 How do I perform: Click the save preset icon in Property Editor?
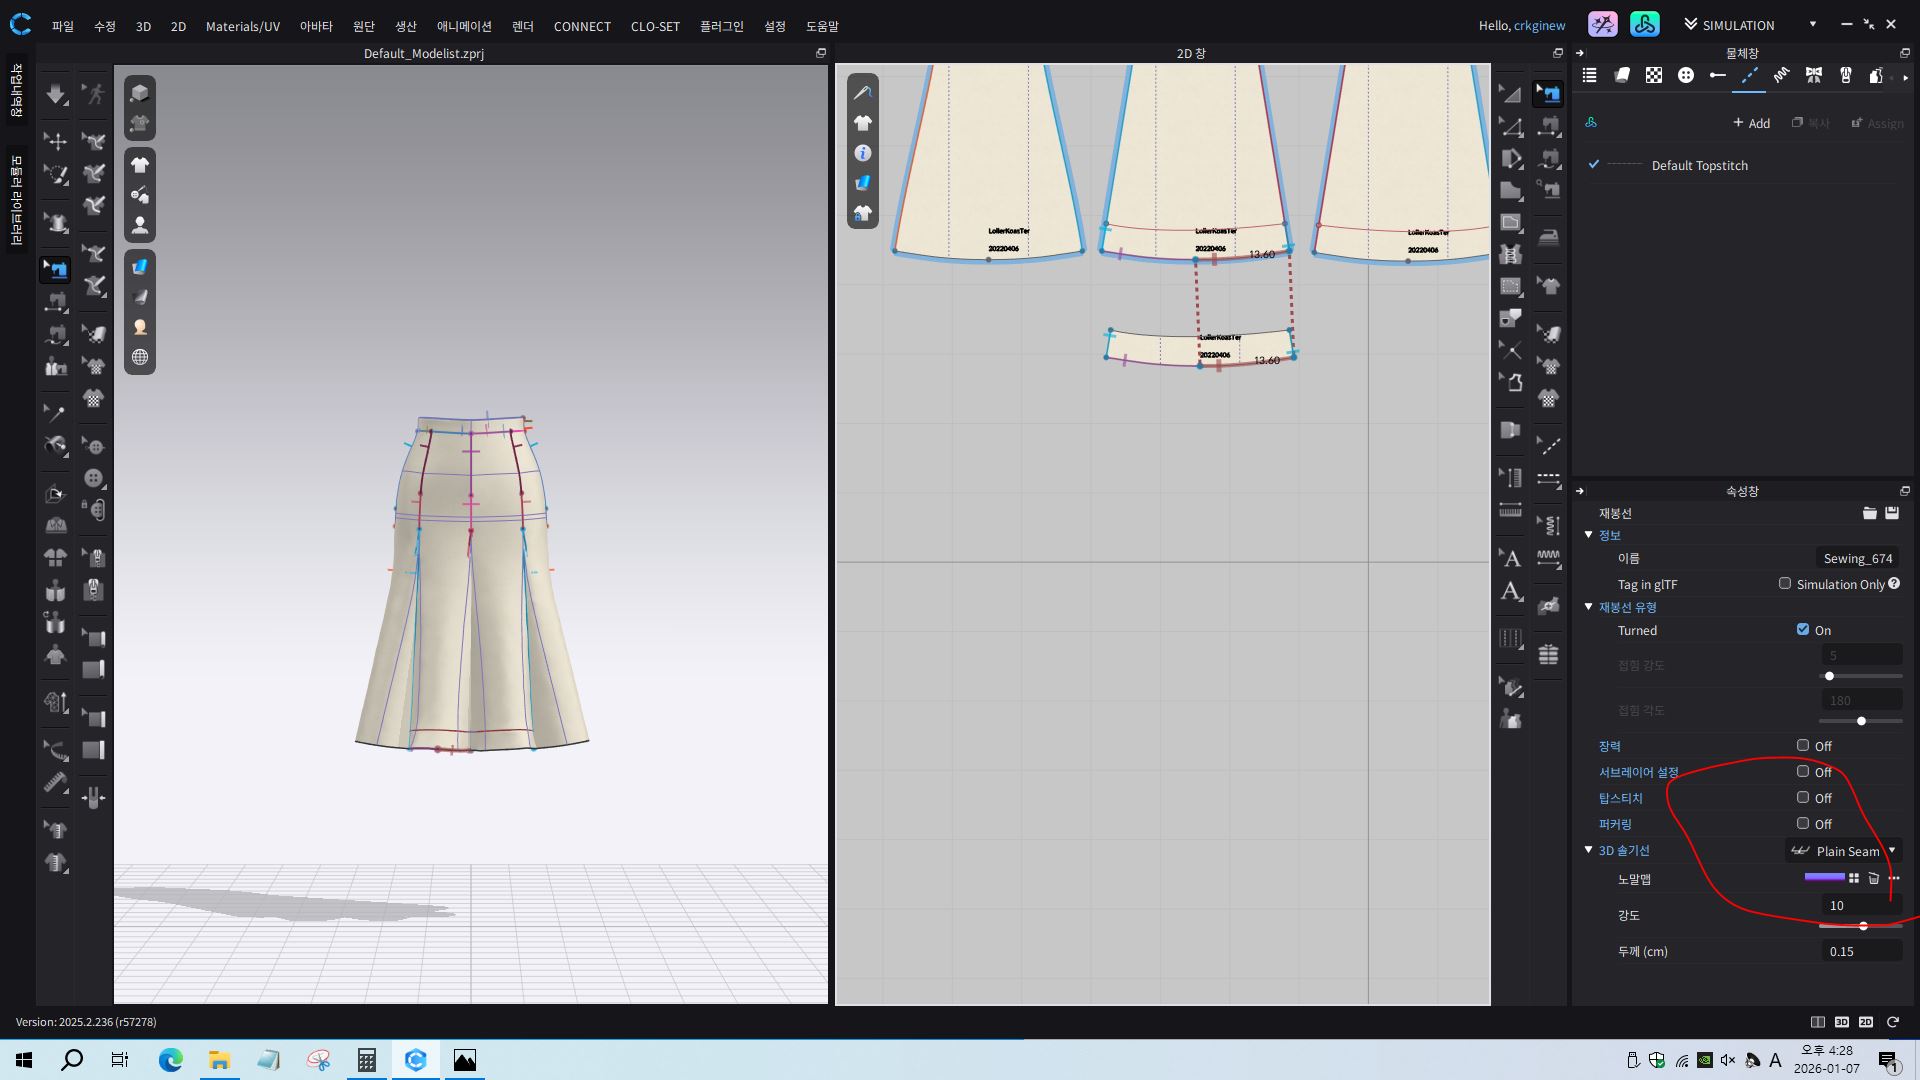(1892, 513)
